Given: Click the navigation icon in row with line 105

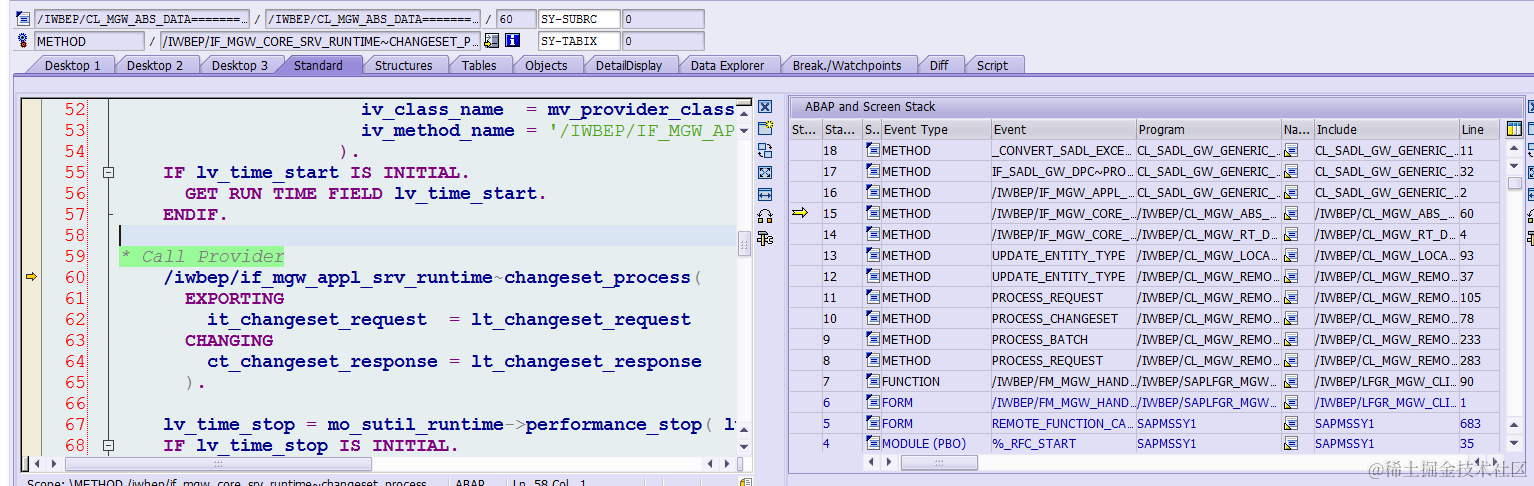Looking at the screenshot, I should click(x=1291, y=297).
